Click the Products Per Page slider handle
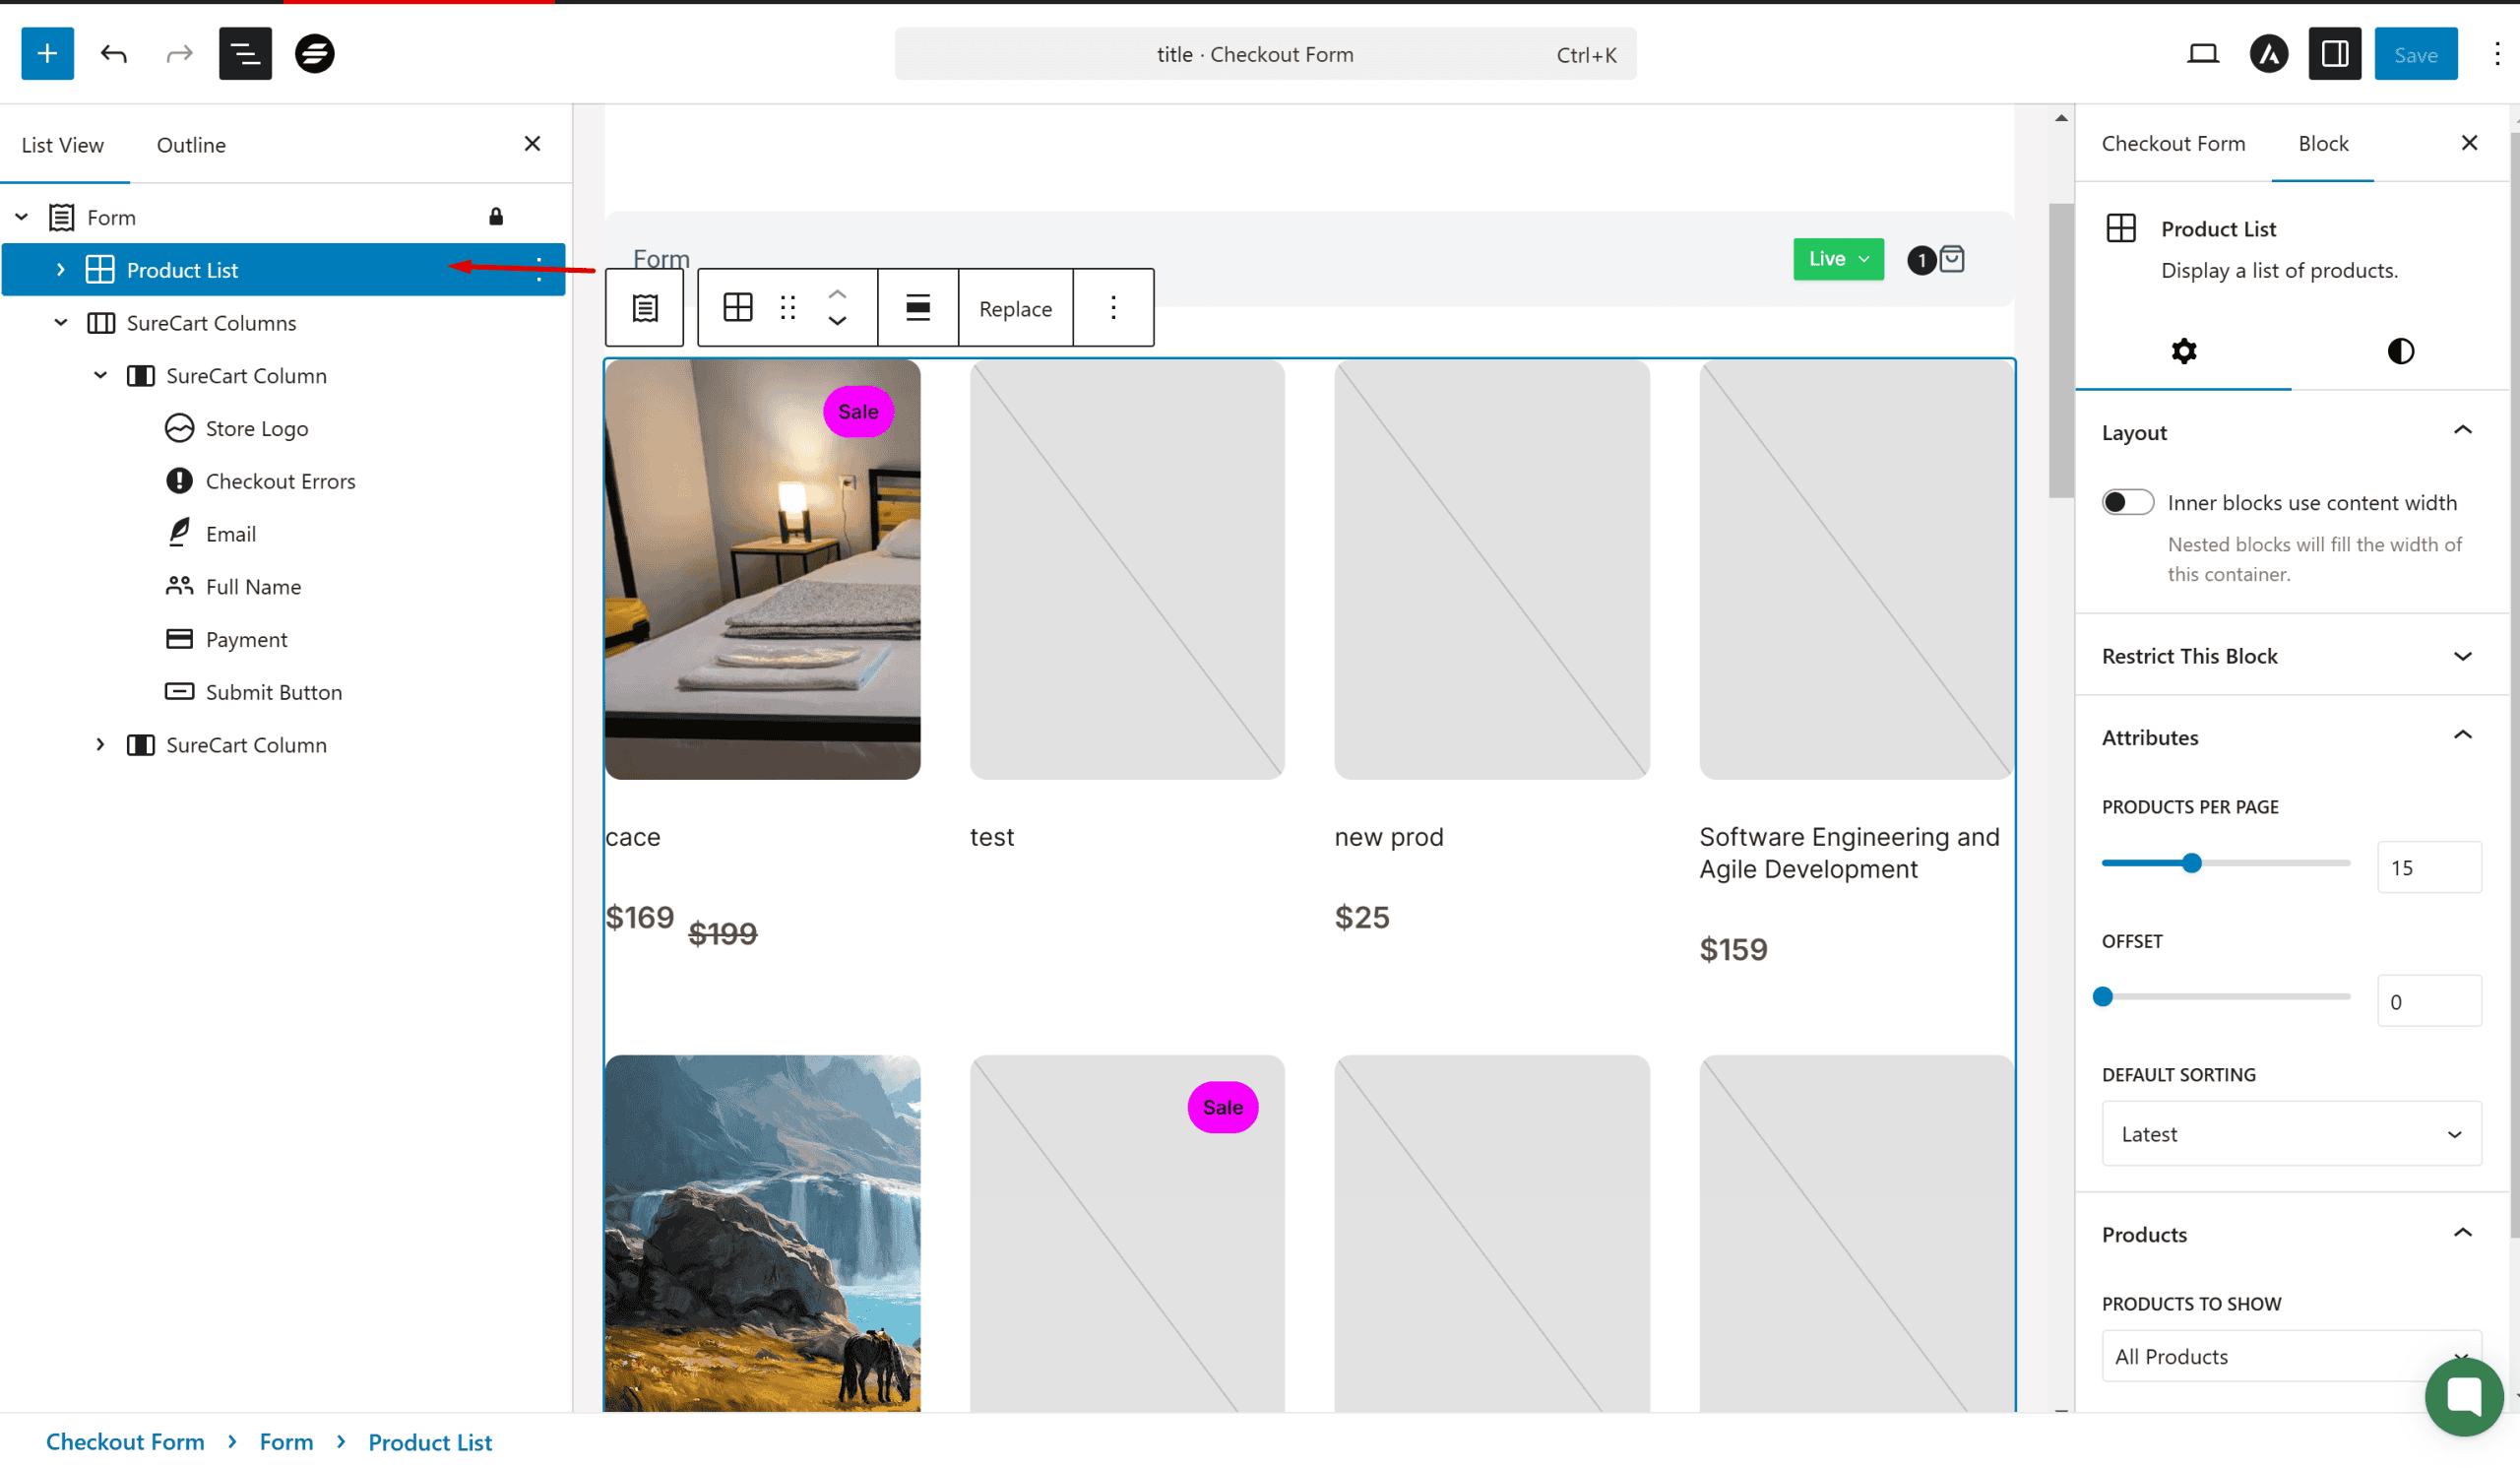Image resolution: width=2520 pixels, height=1468 pixels. [2191, 863]
